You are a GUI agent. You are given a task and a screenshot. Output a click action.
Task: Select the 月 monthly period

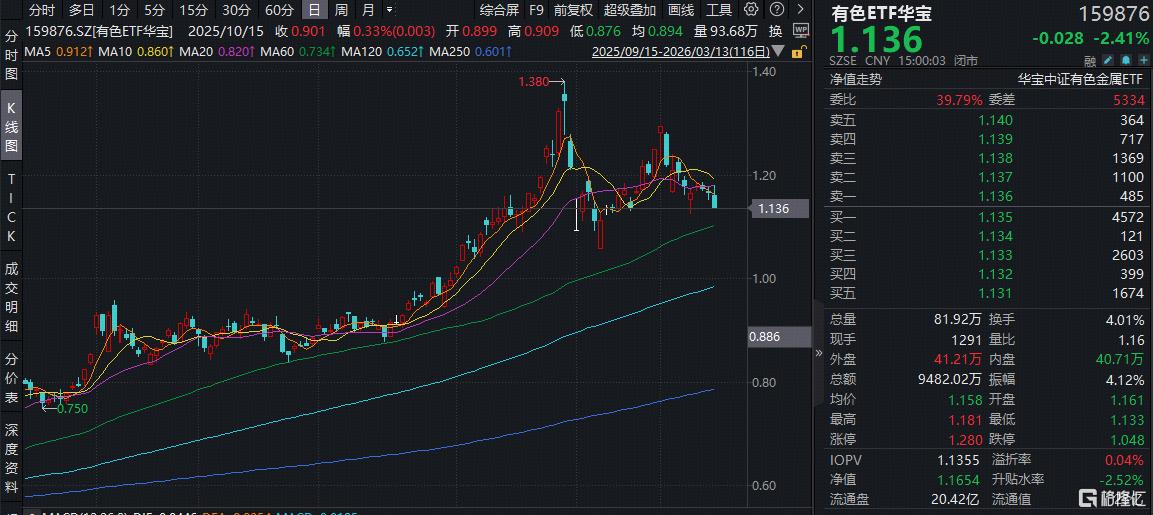(368, 10)
